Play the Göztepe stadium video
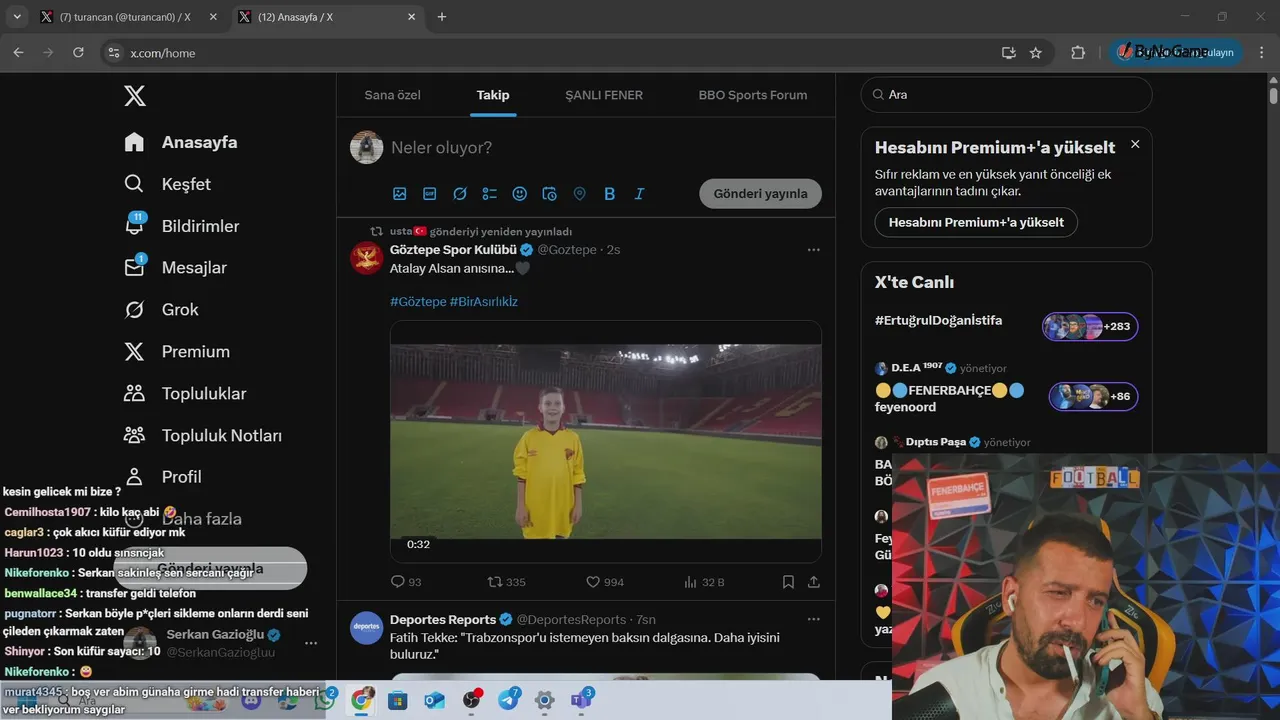Screen dimensions: 1280x720 tap(606, 442)
